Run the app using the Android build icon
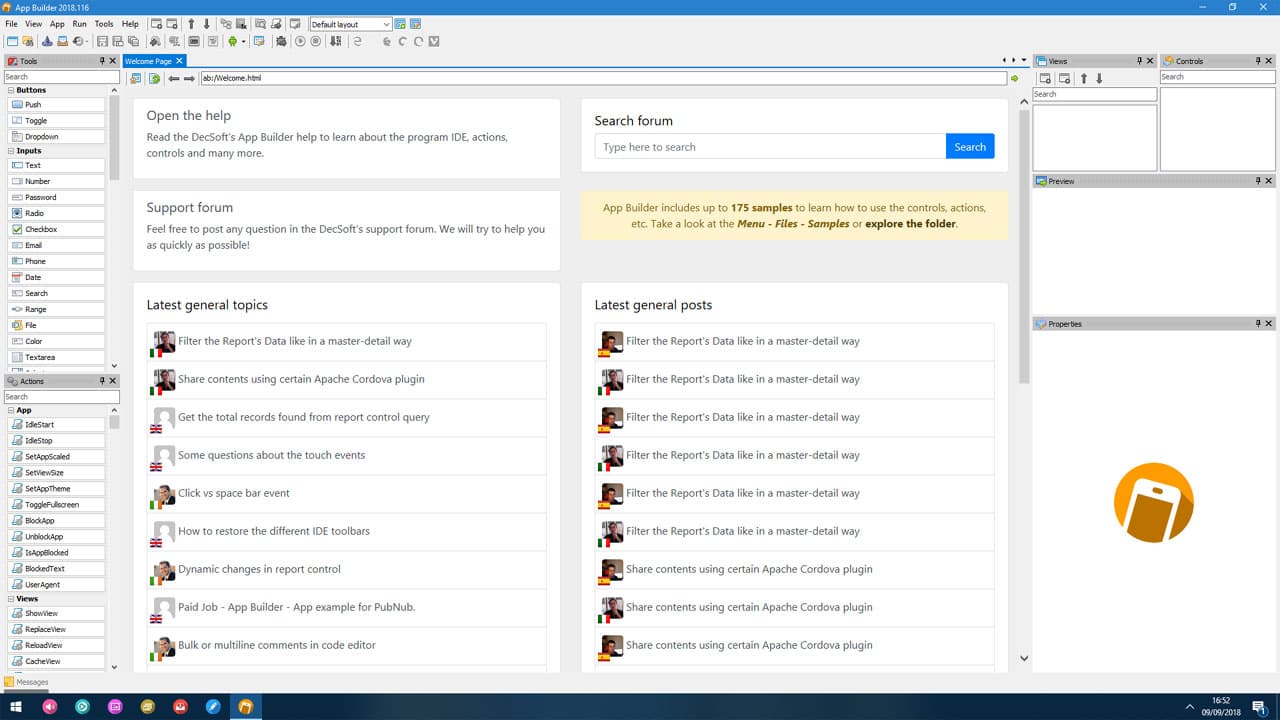The width and height of the screenshot is (1280, 720). tap(232, 41)
